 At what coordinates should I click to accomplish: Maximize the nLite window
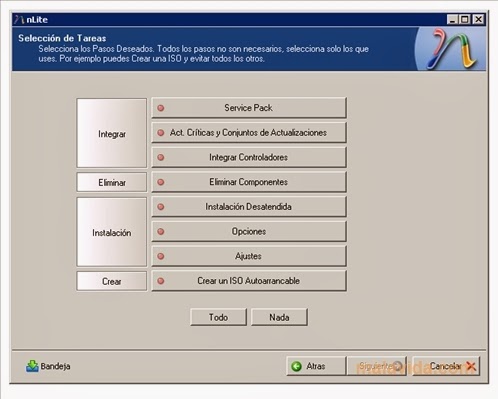pos(465,19)
